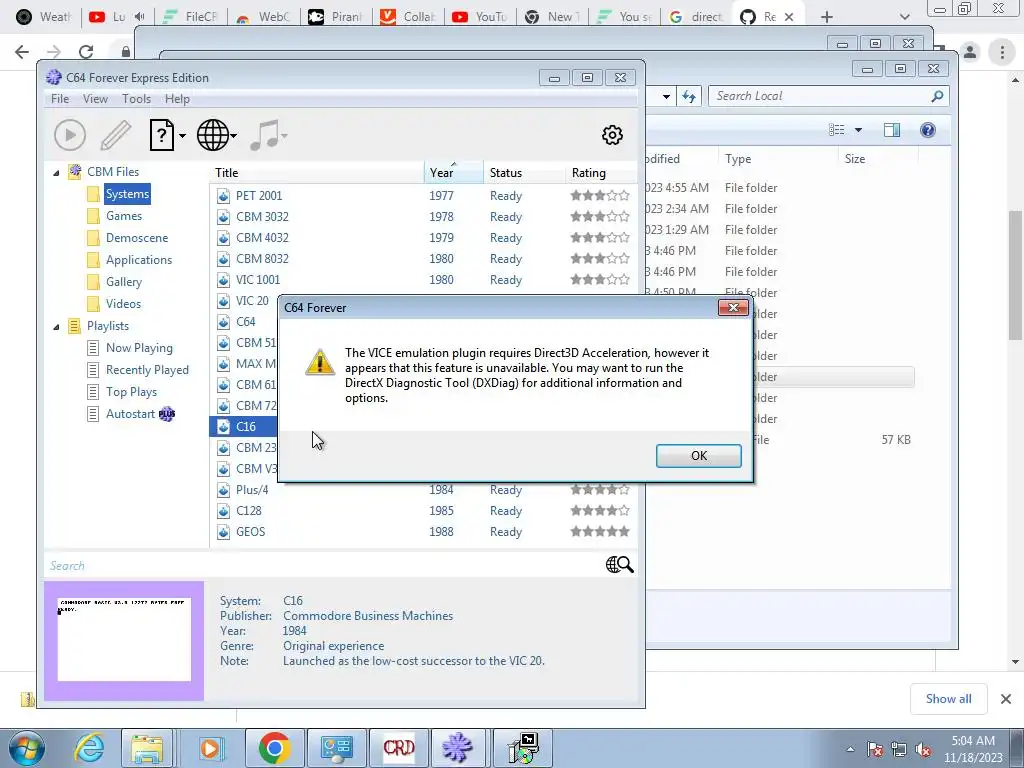Select the Systems folder

pos(127,194)
